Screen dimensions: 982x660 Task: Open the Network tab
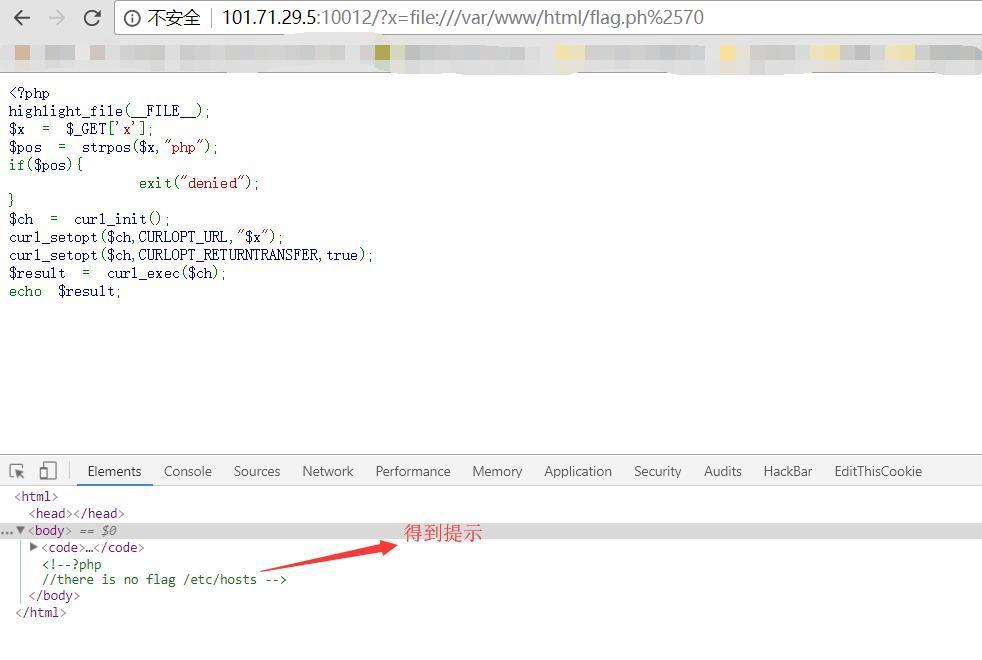328,471
